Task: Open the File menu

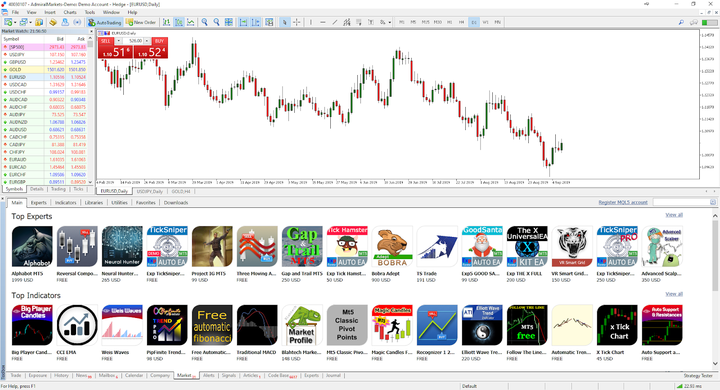Action: click(x=15, y=12)
